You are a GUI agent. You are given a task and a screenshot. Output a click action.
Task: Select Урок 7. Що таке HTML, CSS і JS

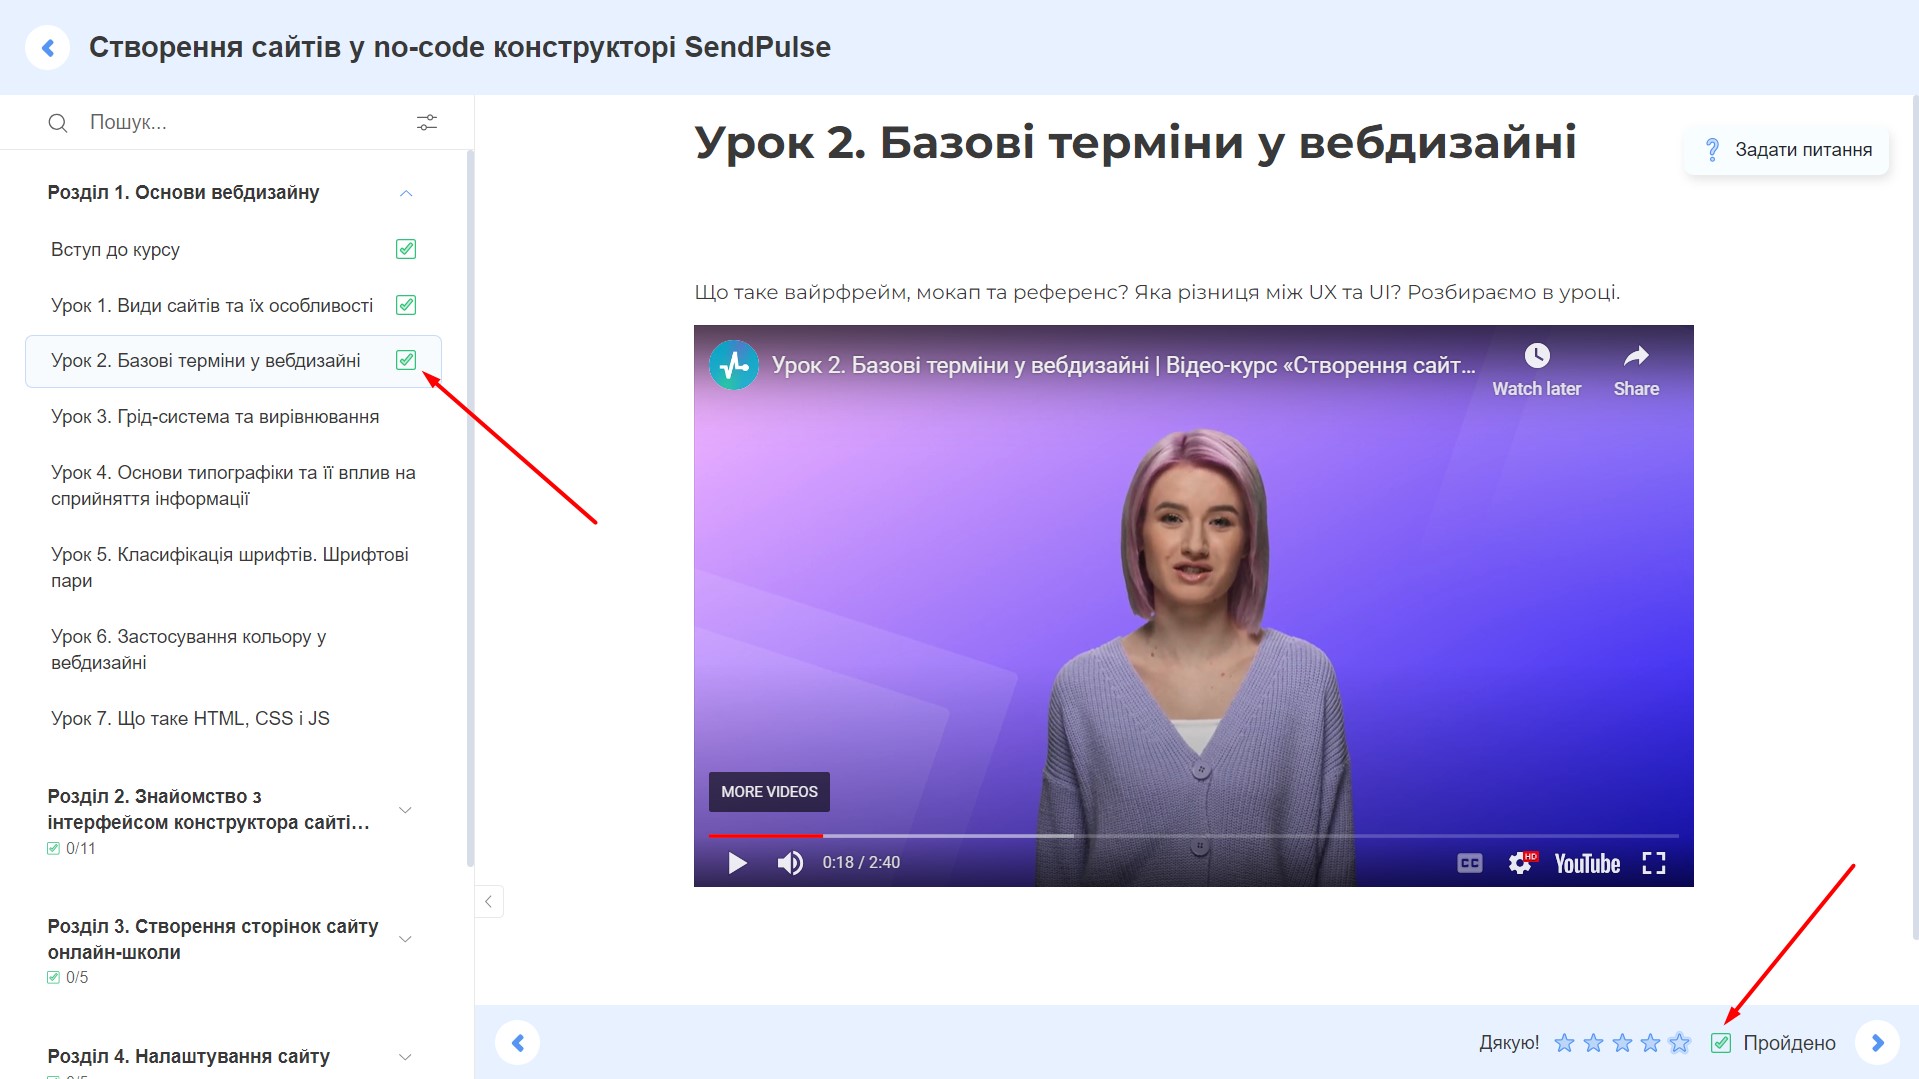(190, 719)
